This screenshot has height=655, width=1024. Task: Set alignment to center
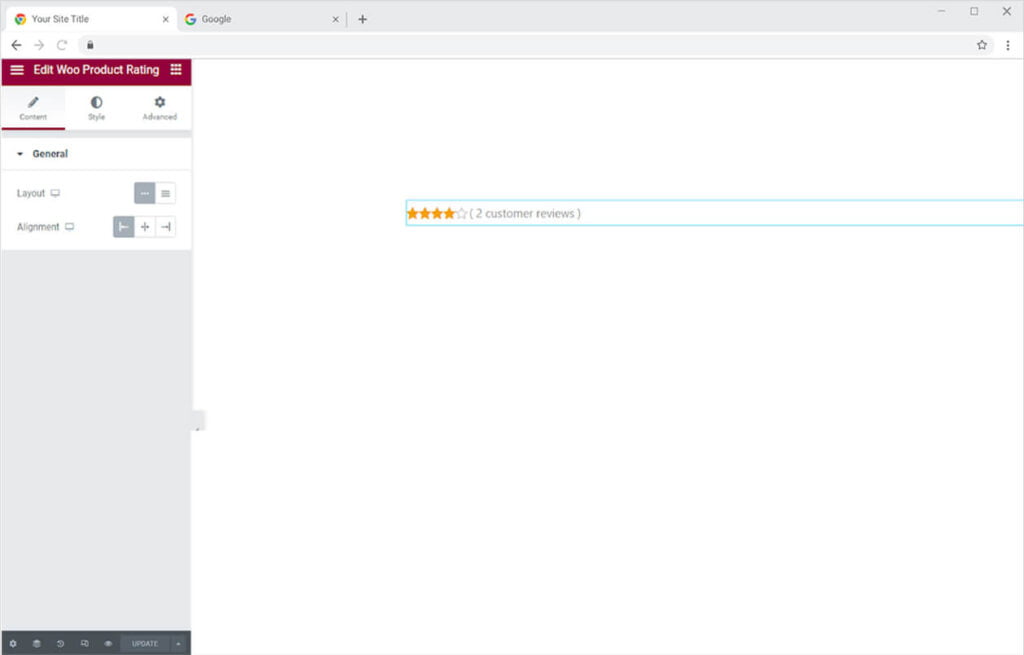pos(145,227)
